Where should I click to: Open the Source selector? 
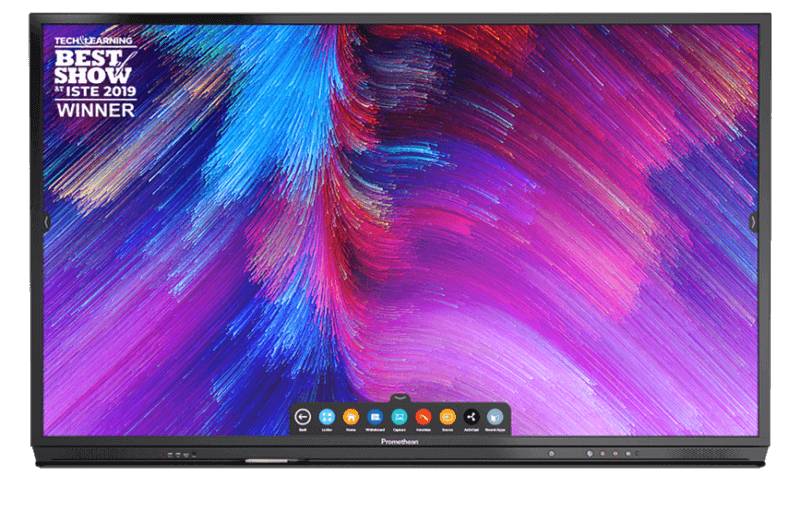(447, 416)
